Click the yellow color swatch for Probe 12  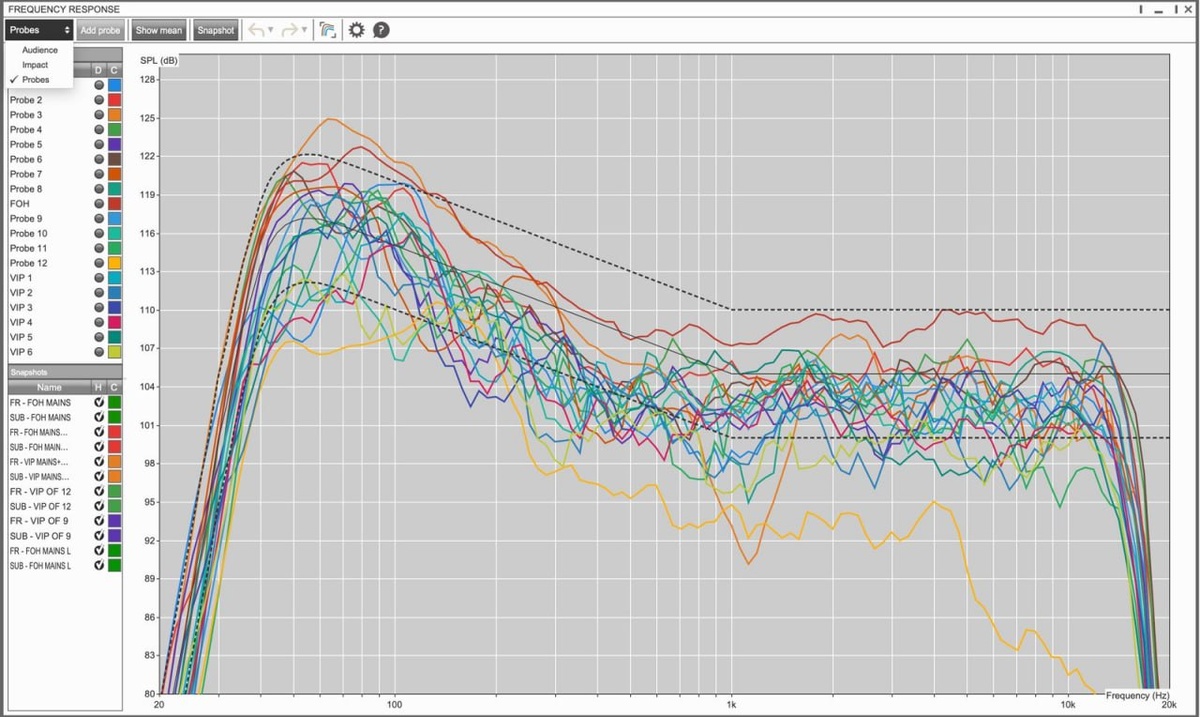[x=115, y=263]
